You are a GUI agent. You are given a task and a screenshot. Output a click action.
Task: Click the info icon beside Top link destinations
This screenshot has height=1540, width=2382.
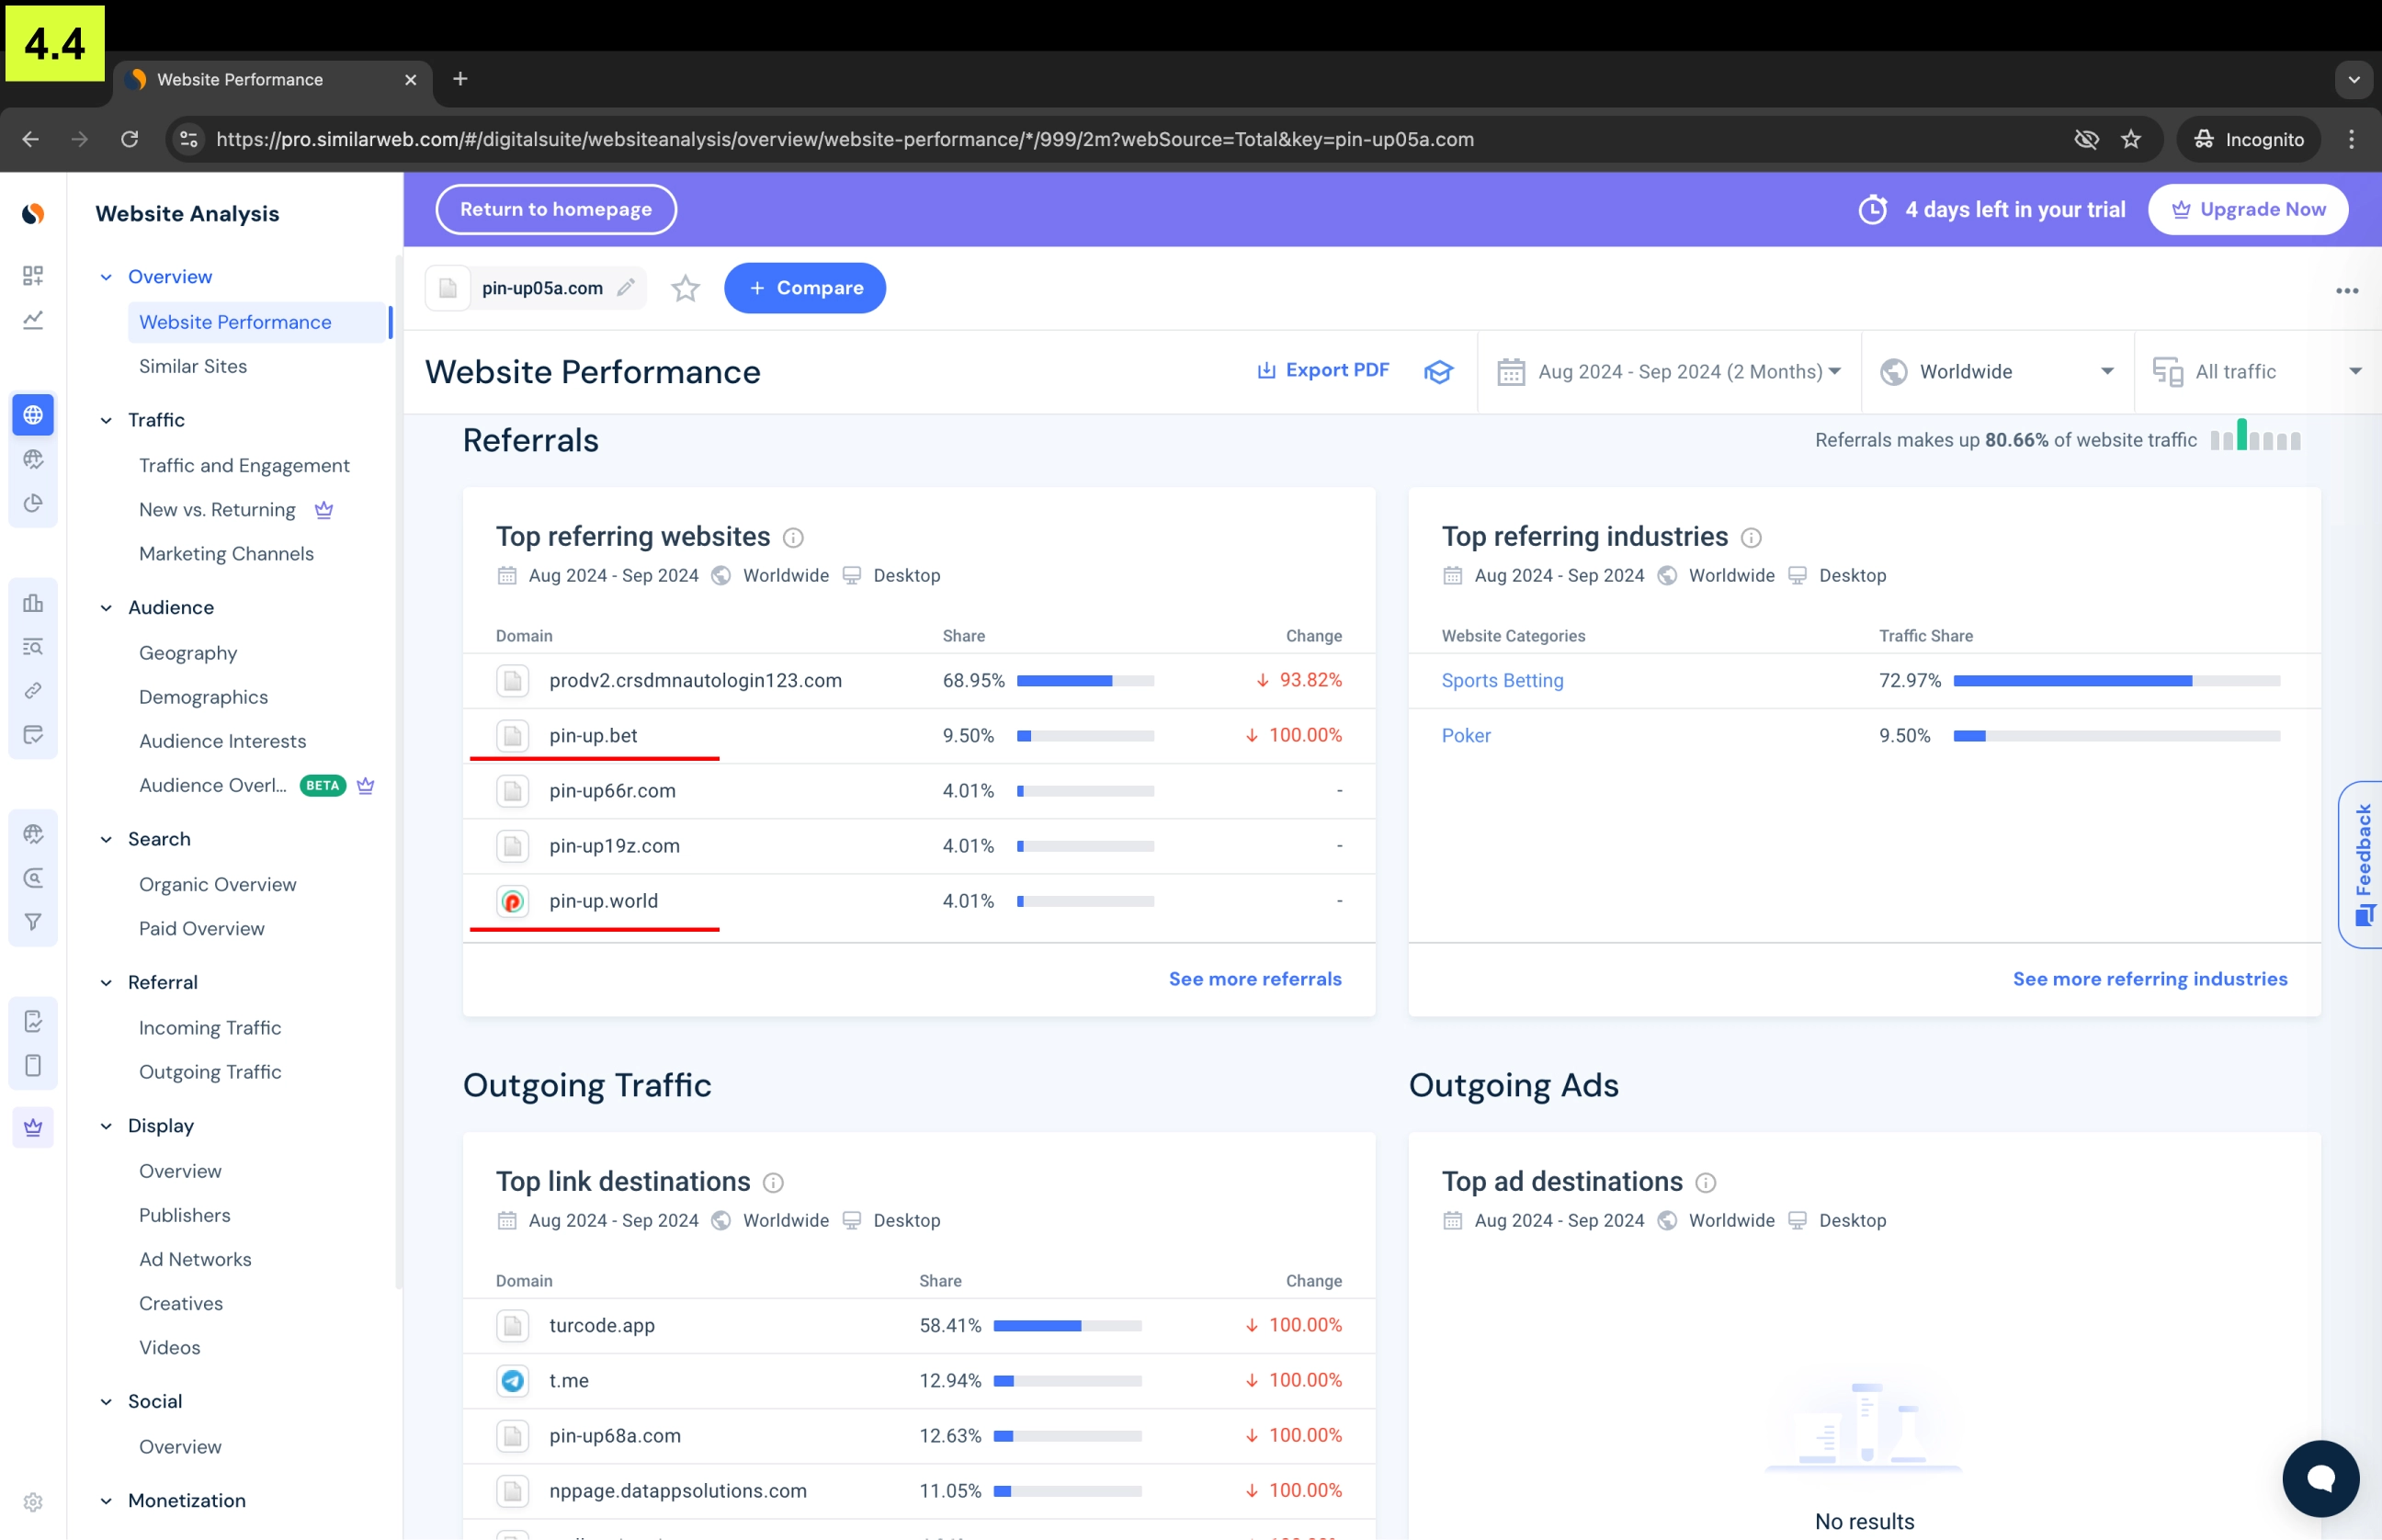coord(773,1183)
